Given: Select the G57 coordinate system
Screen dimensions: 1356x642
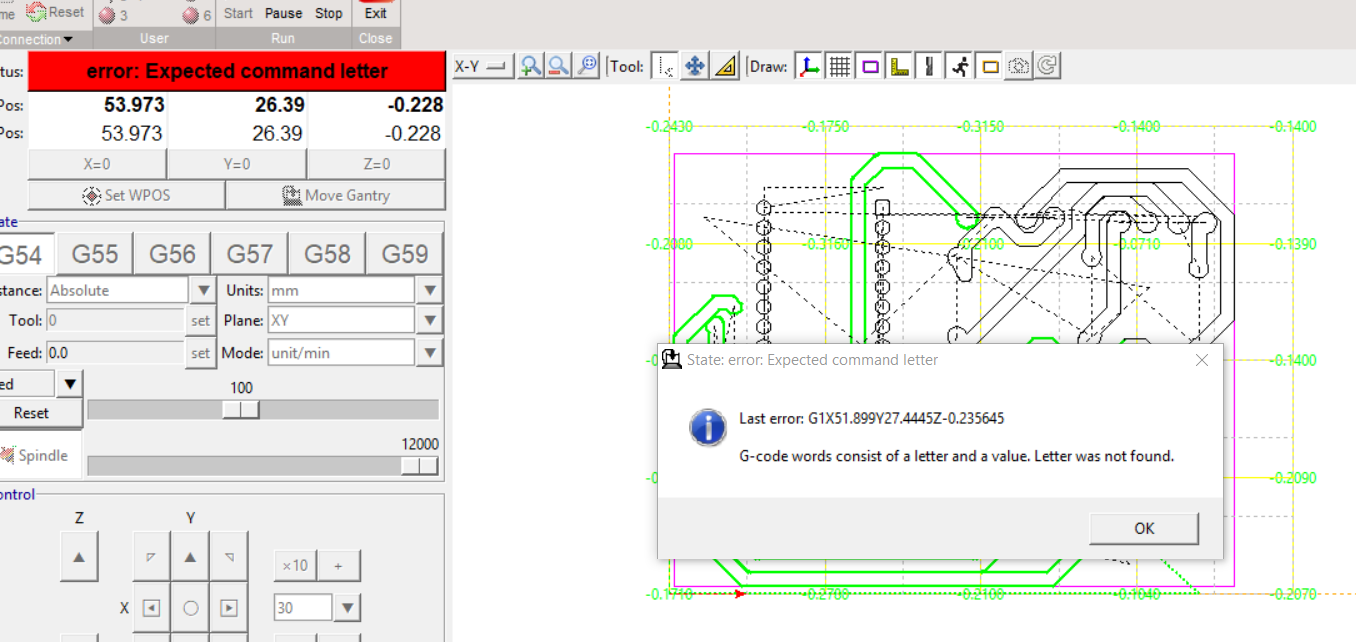Looking at the screenshot, I should [250, 254].
